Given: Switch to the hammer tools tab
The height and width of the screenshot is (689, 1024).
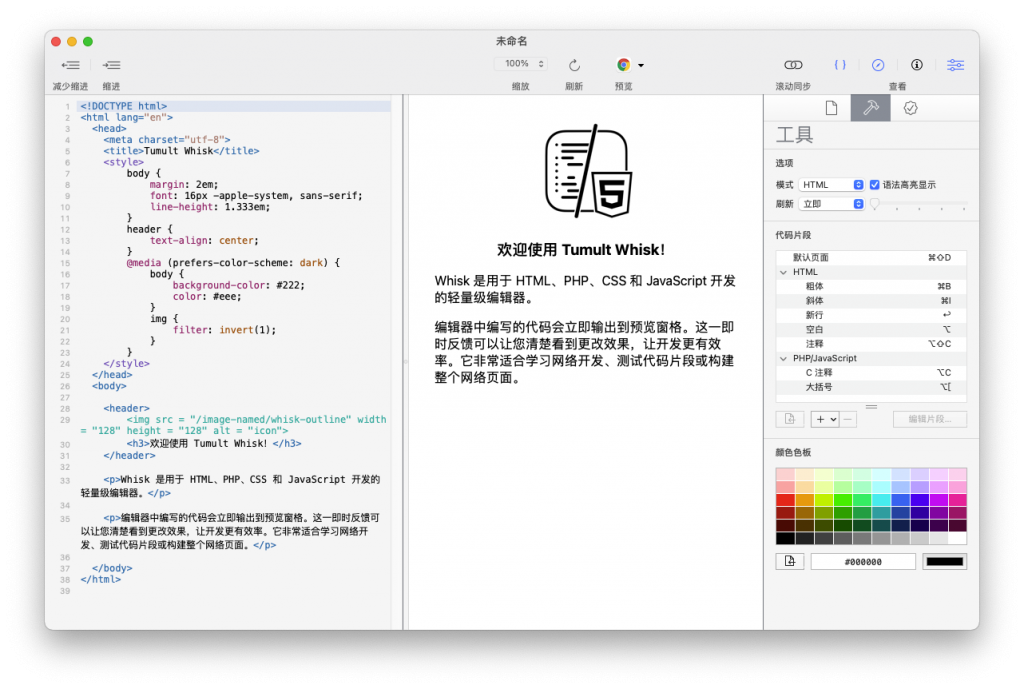Looking at the screenshot, I should pos(871,108).
